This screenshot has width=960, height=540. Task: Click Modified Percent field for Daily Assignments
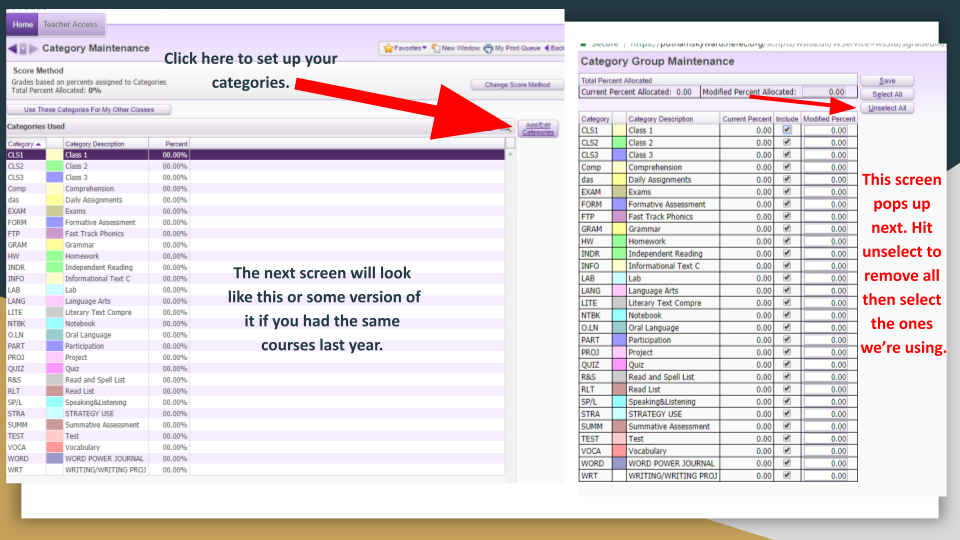click(x=827, y=179)
